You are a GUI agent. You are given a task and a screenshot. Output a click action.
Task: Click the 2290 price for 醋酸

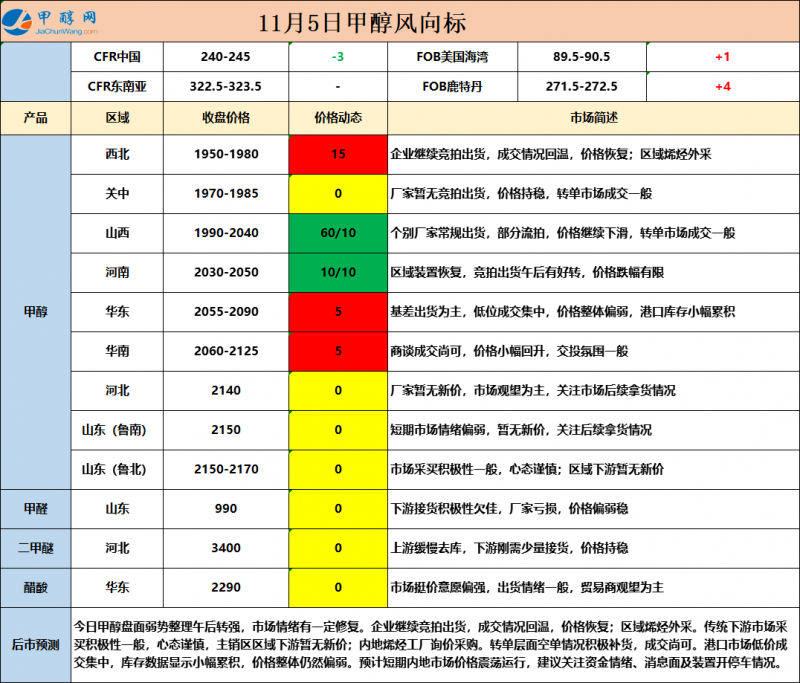pos(226,587)
